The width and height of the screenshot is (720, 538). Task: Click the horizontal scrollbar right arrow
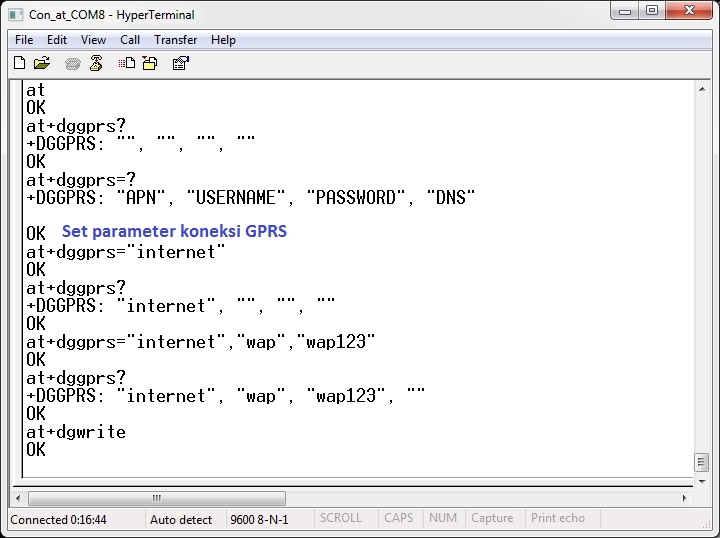684,498
